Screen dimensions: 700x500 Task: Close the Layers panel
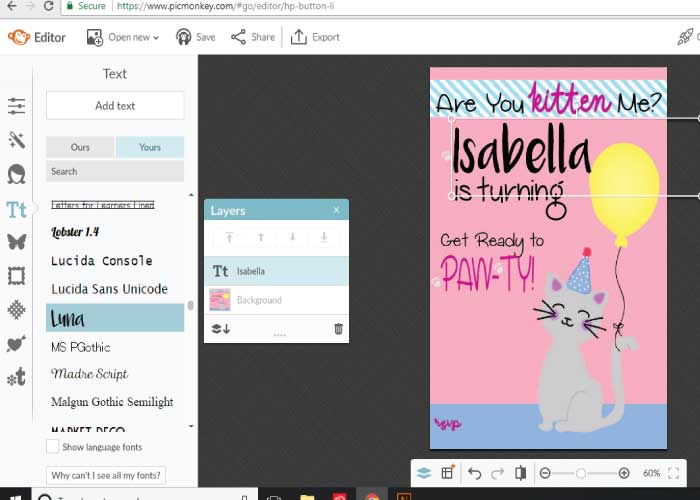pyautogui.click(x=336, y=210)
